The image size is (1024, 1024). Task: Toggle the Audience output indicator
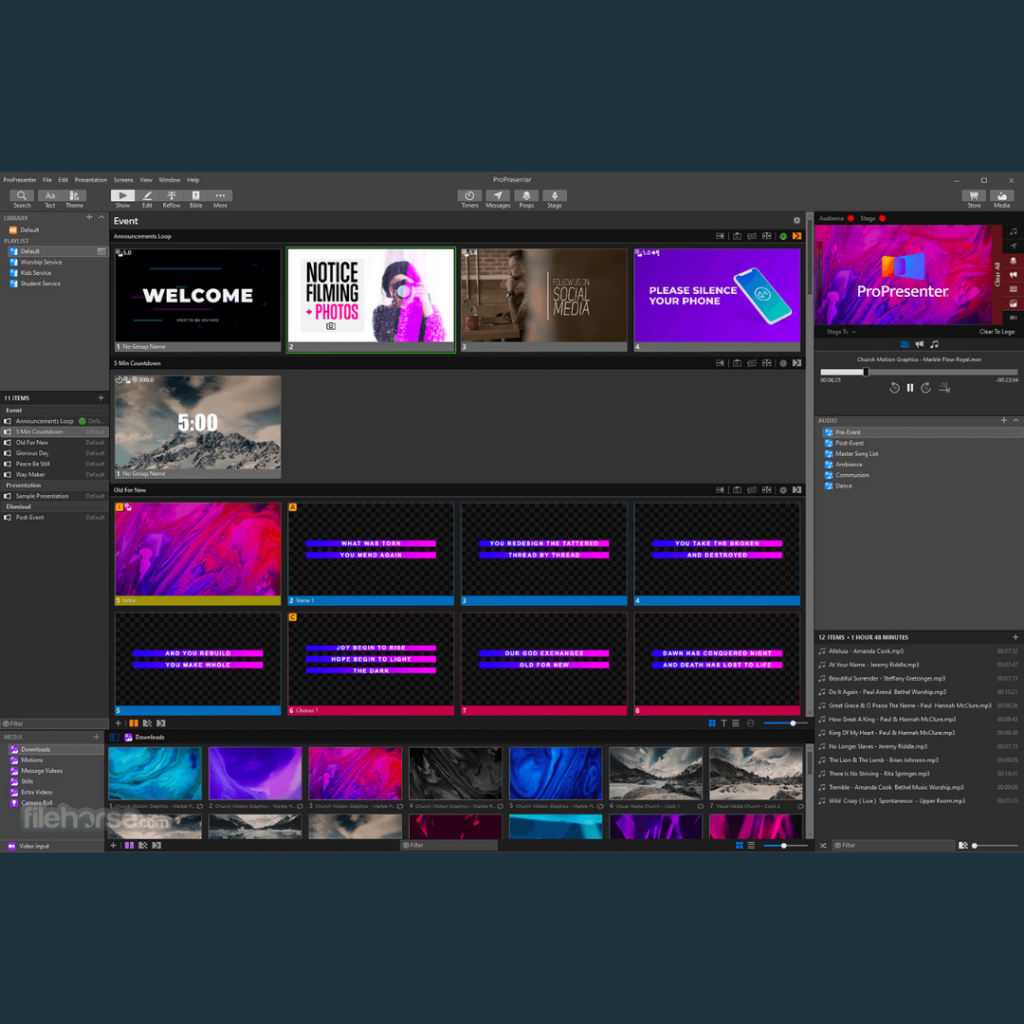(851, 218)
